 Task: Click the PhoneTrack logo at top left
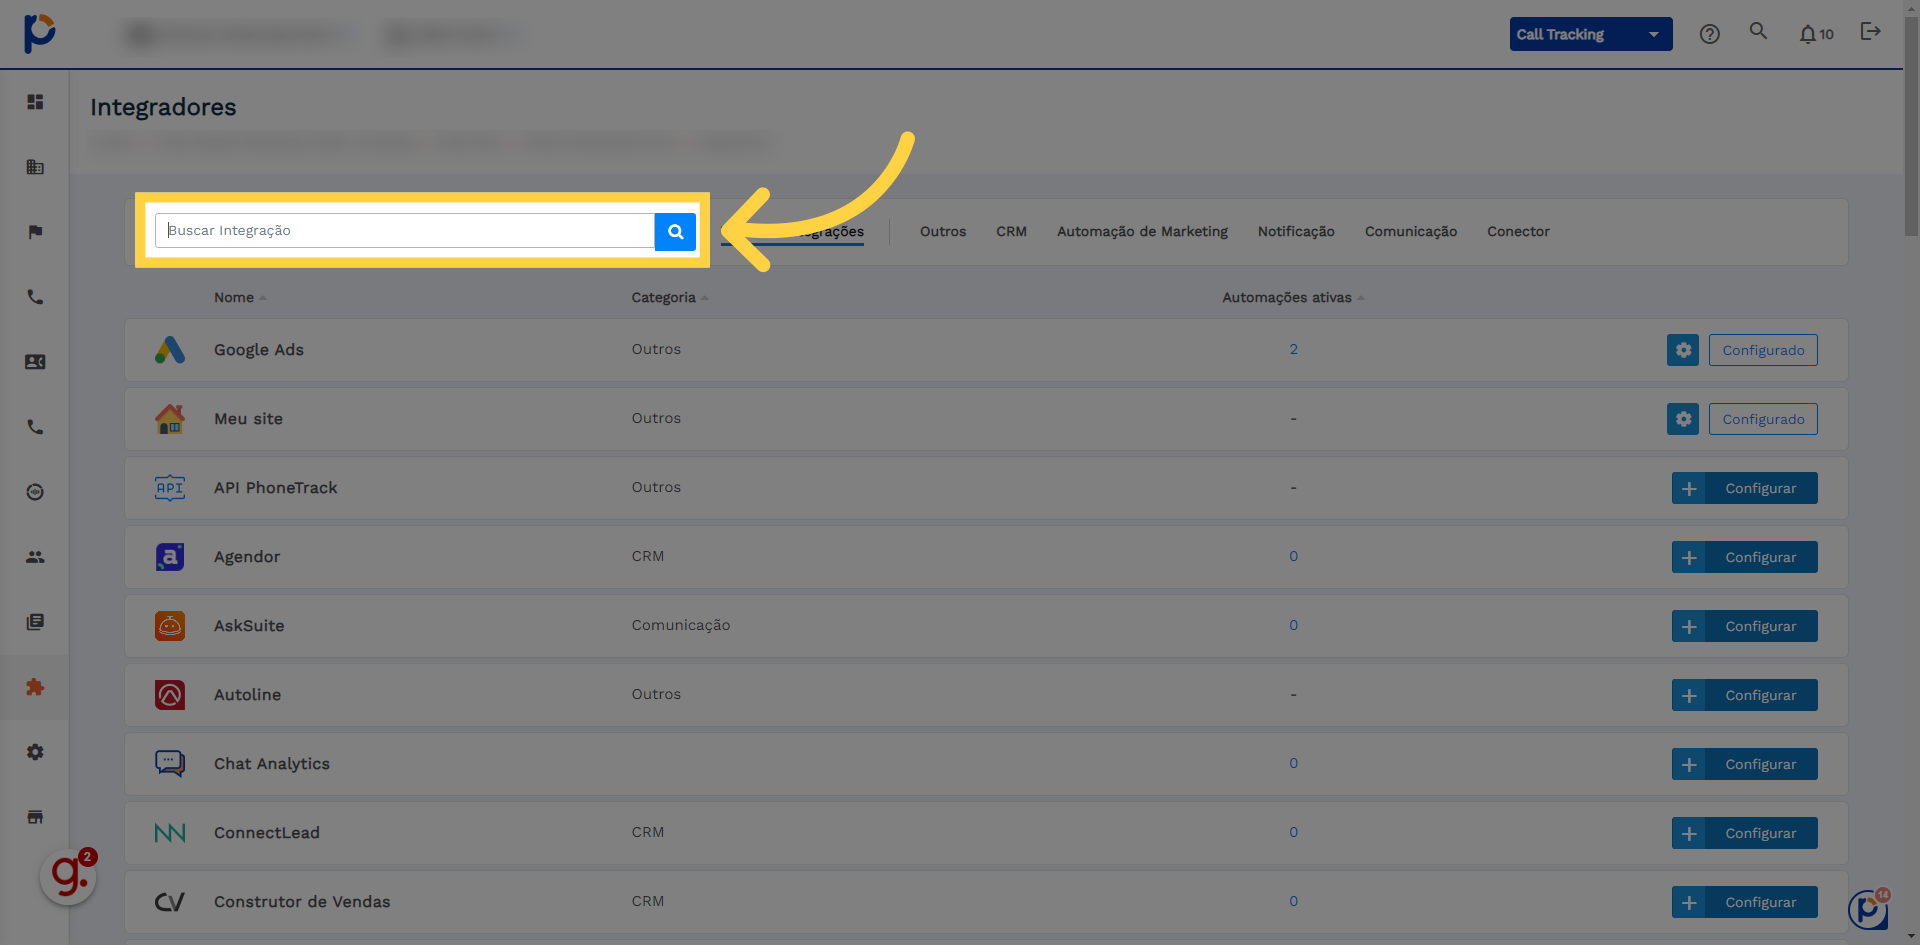39,33
